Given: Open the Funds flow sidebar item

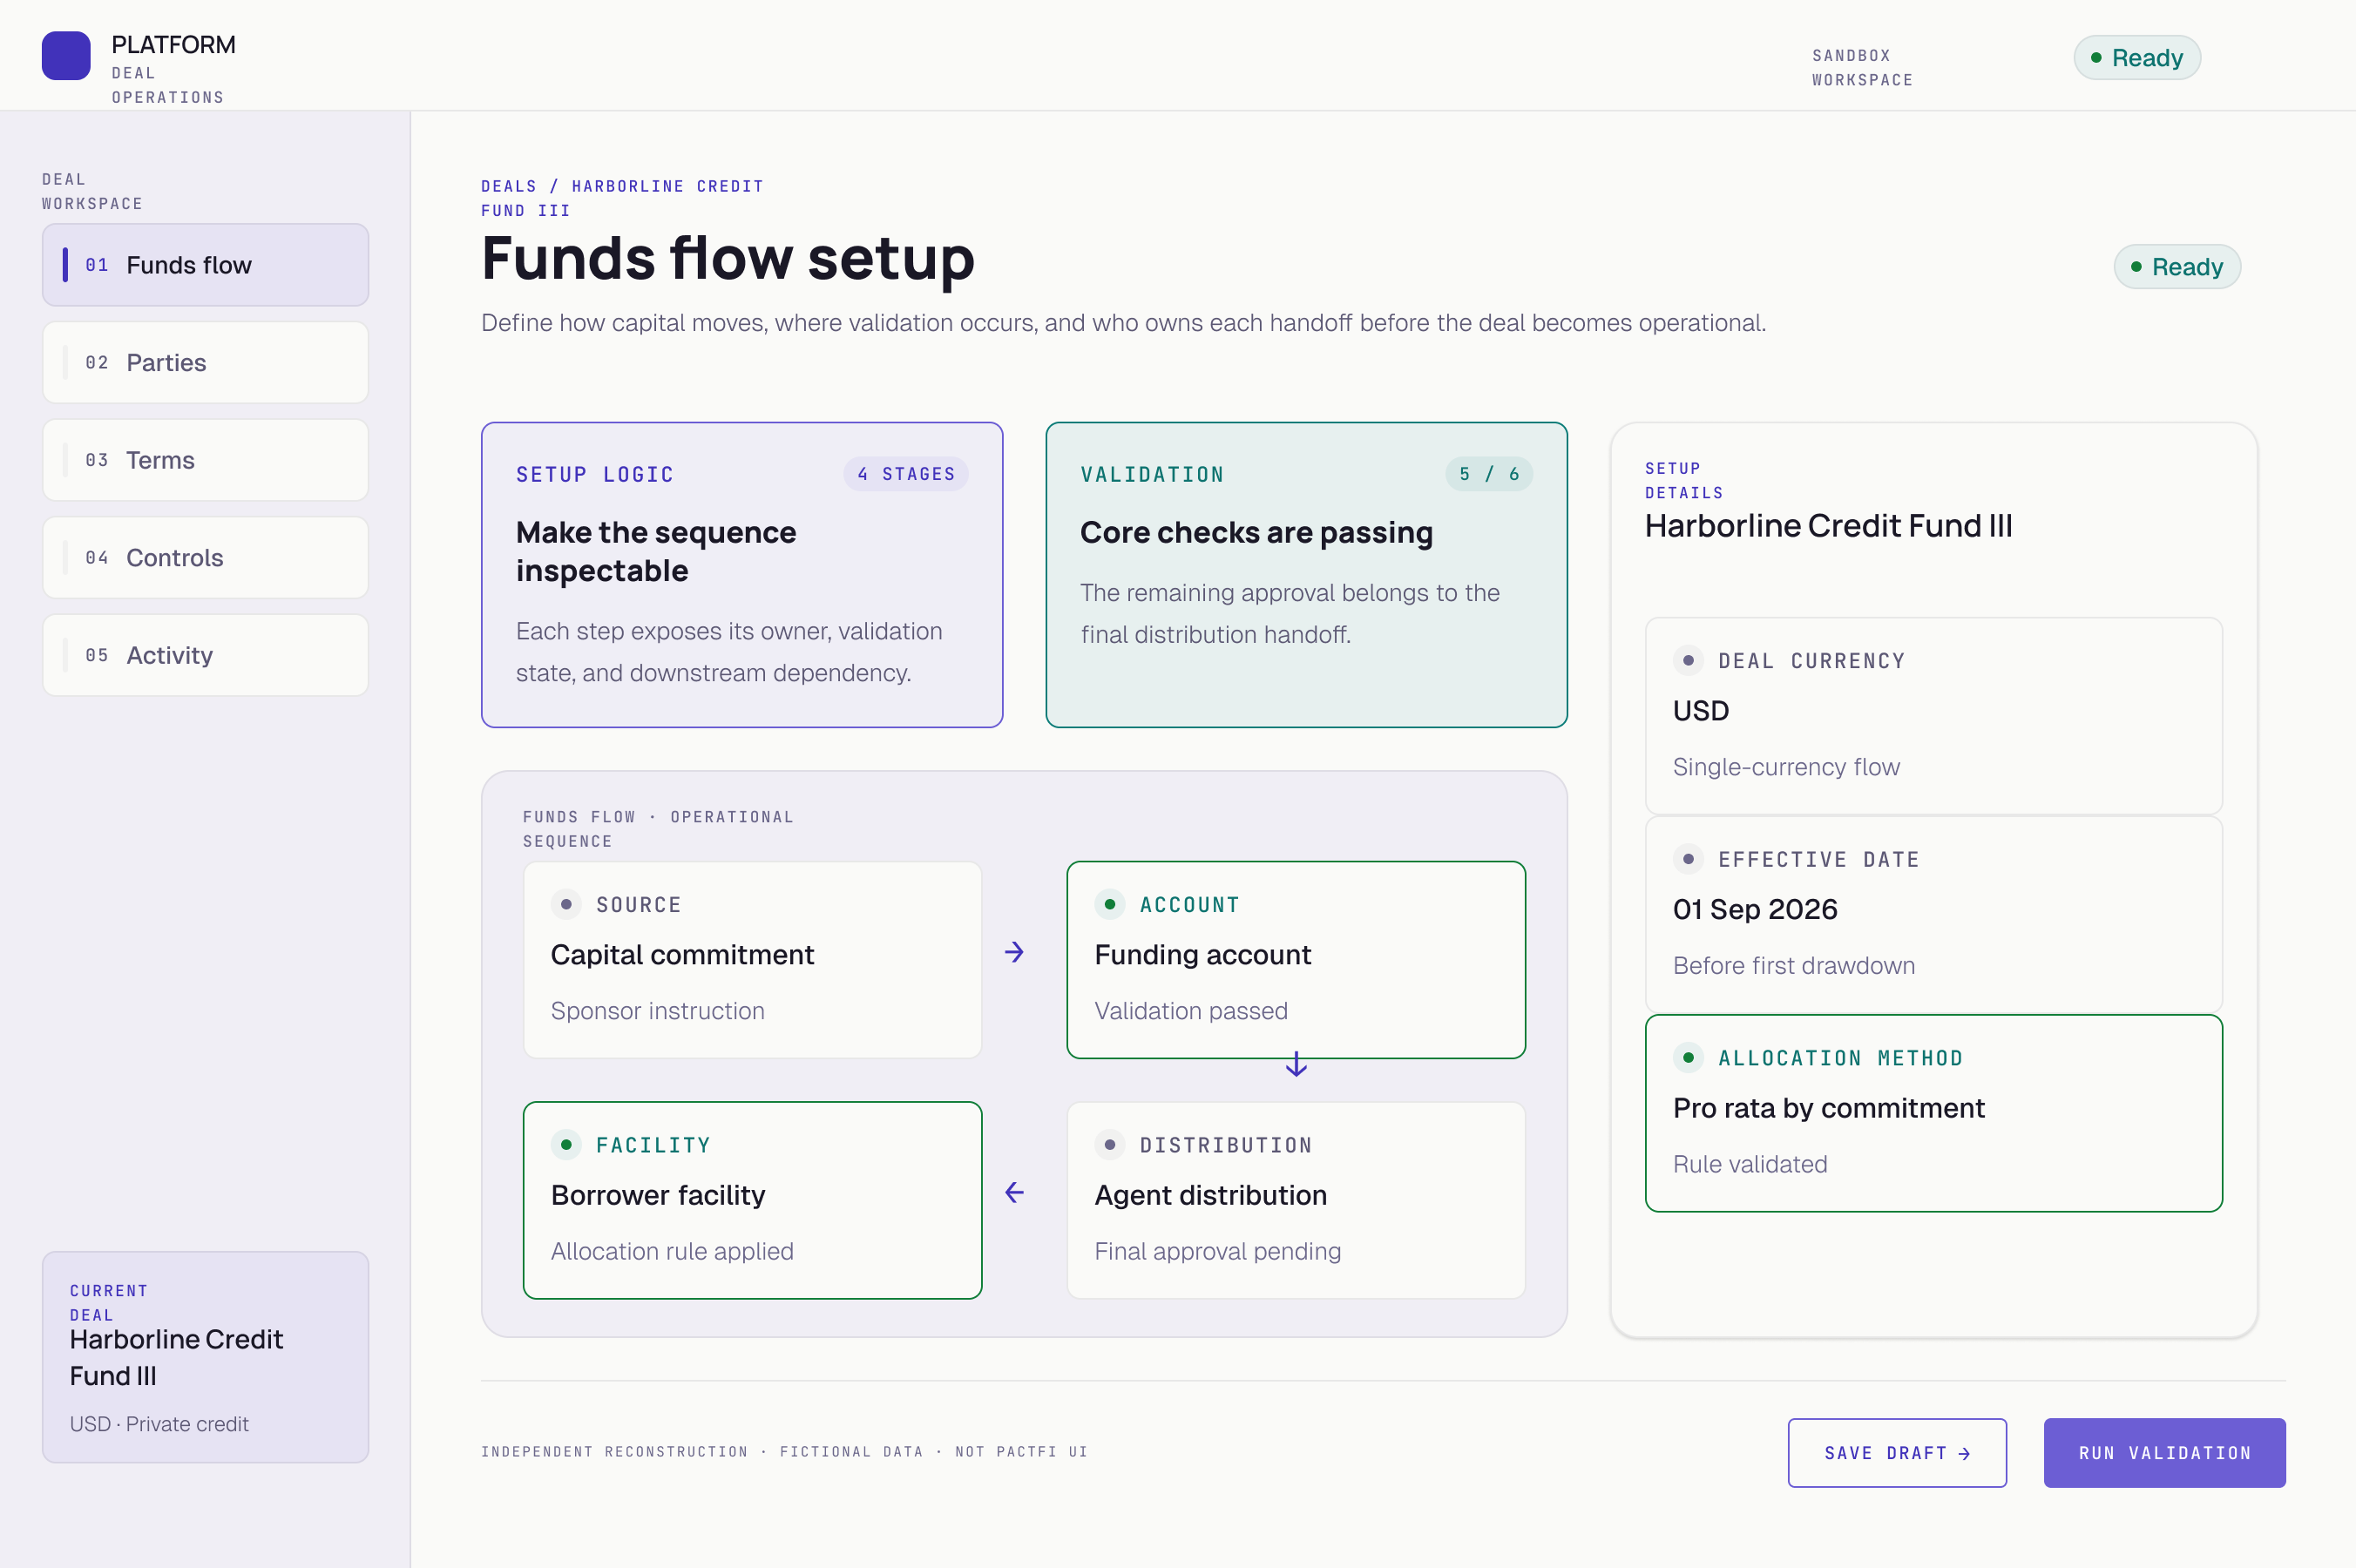Looking at the screenshot, I should pos(205,265).
